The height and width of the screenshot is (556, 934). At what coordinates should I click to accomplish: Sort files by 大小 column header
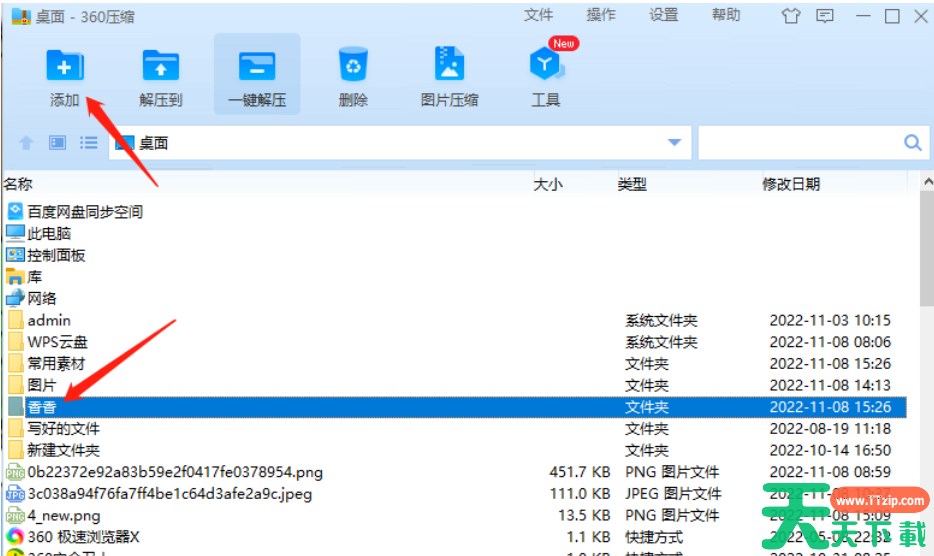click(x=548, y=184)
